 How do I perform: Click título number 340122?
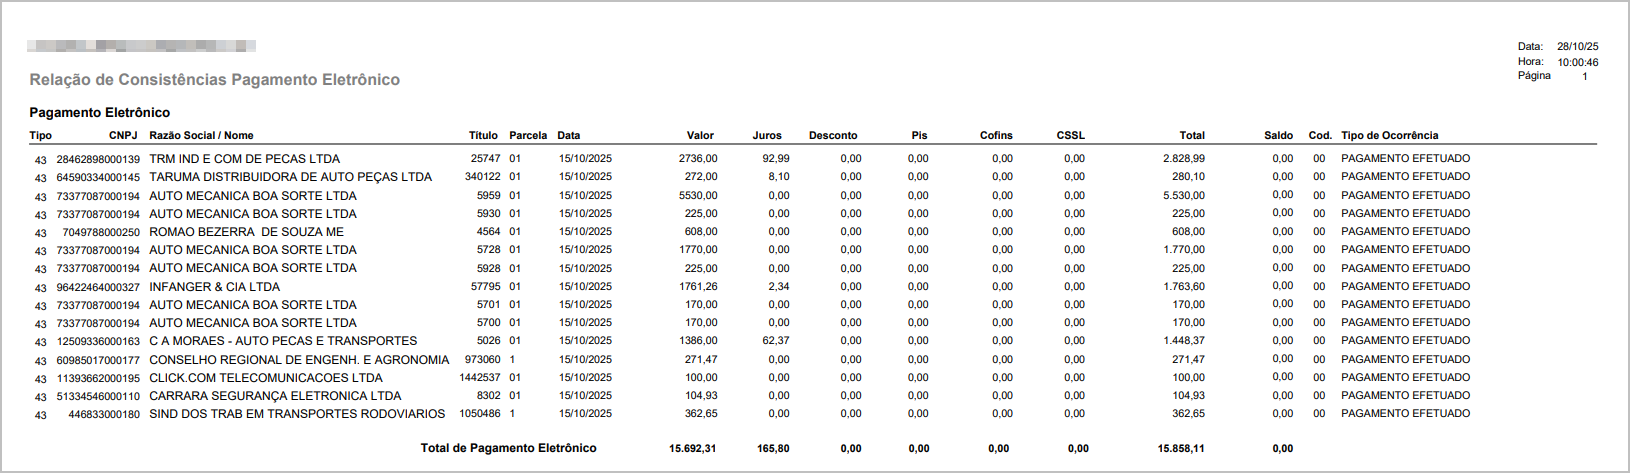click(482, 177)
